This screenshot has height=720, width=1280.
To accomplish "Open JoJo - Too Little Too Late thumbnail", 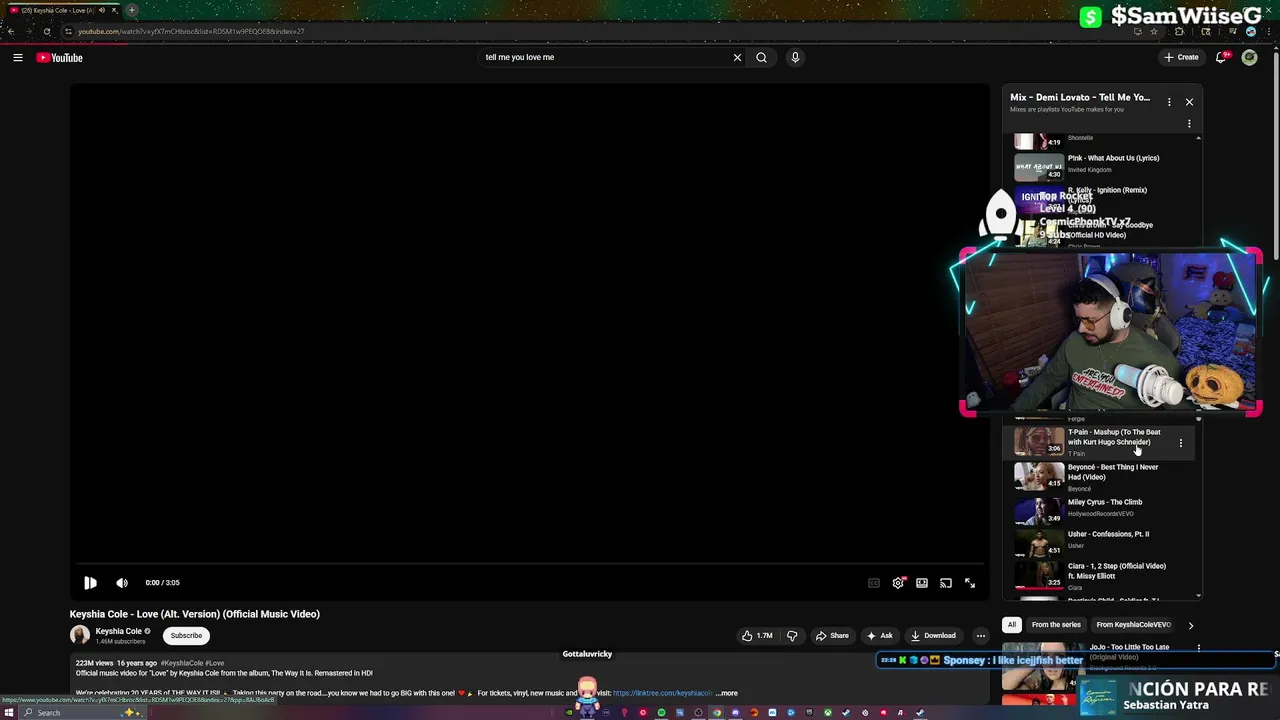I will click(x=1039, y=664).
